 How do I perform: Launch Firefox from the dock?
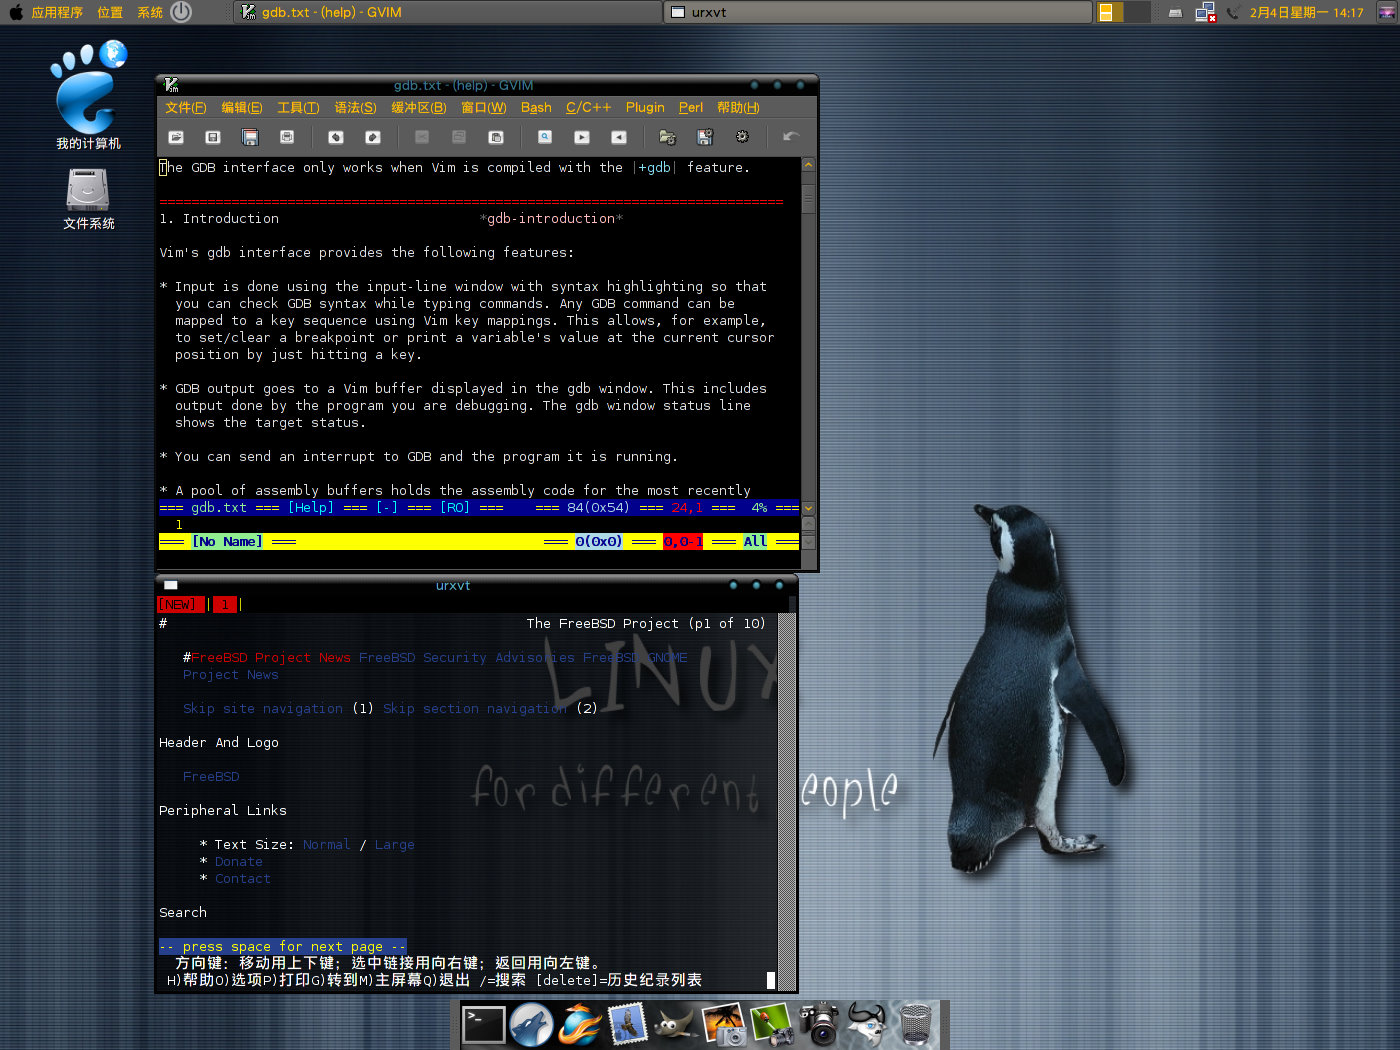click(x=579, y=1024)
